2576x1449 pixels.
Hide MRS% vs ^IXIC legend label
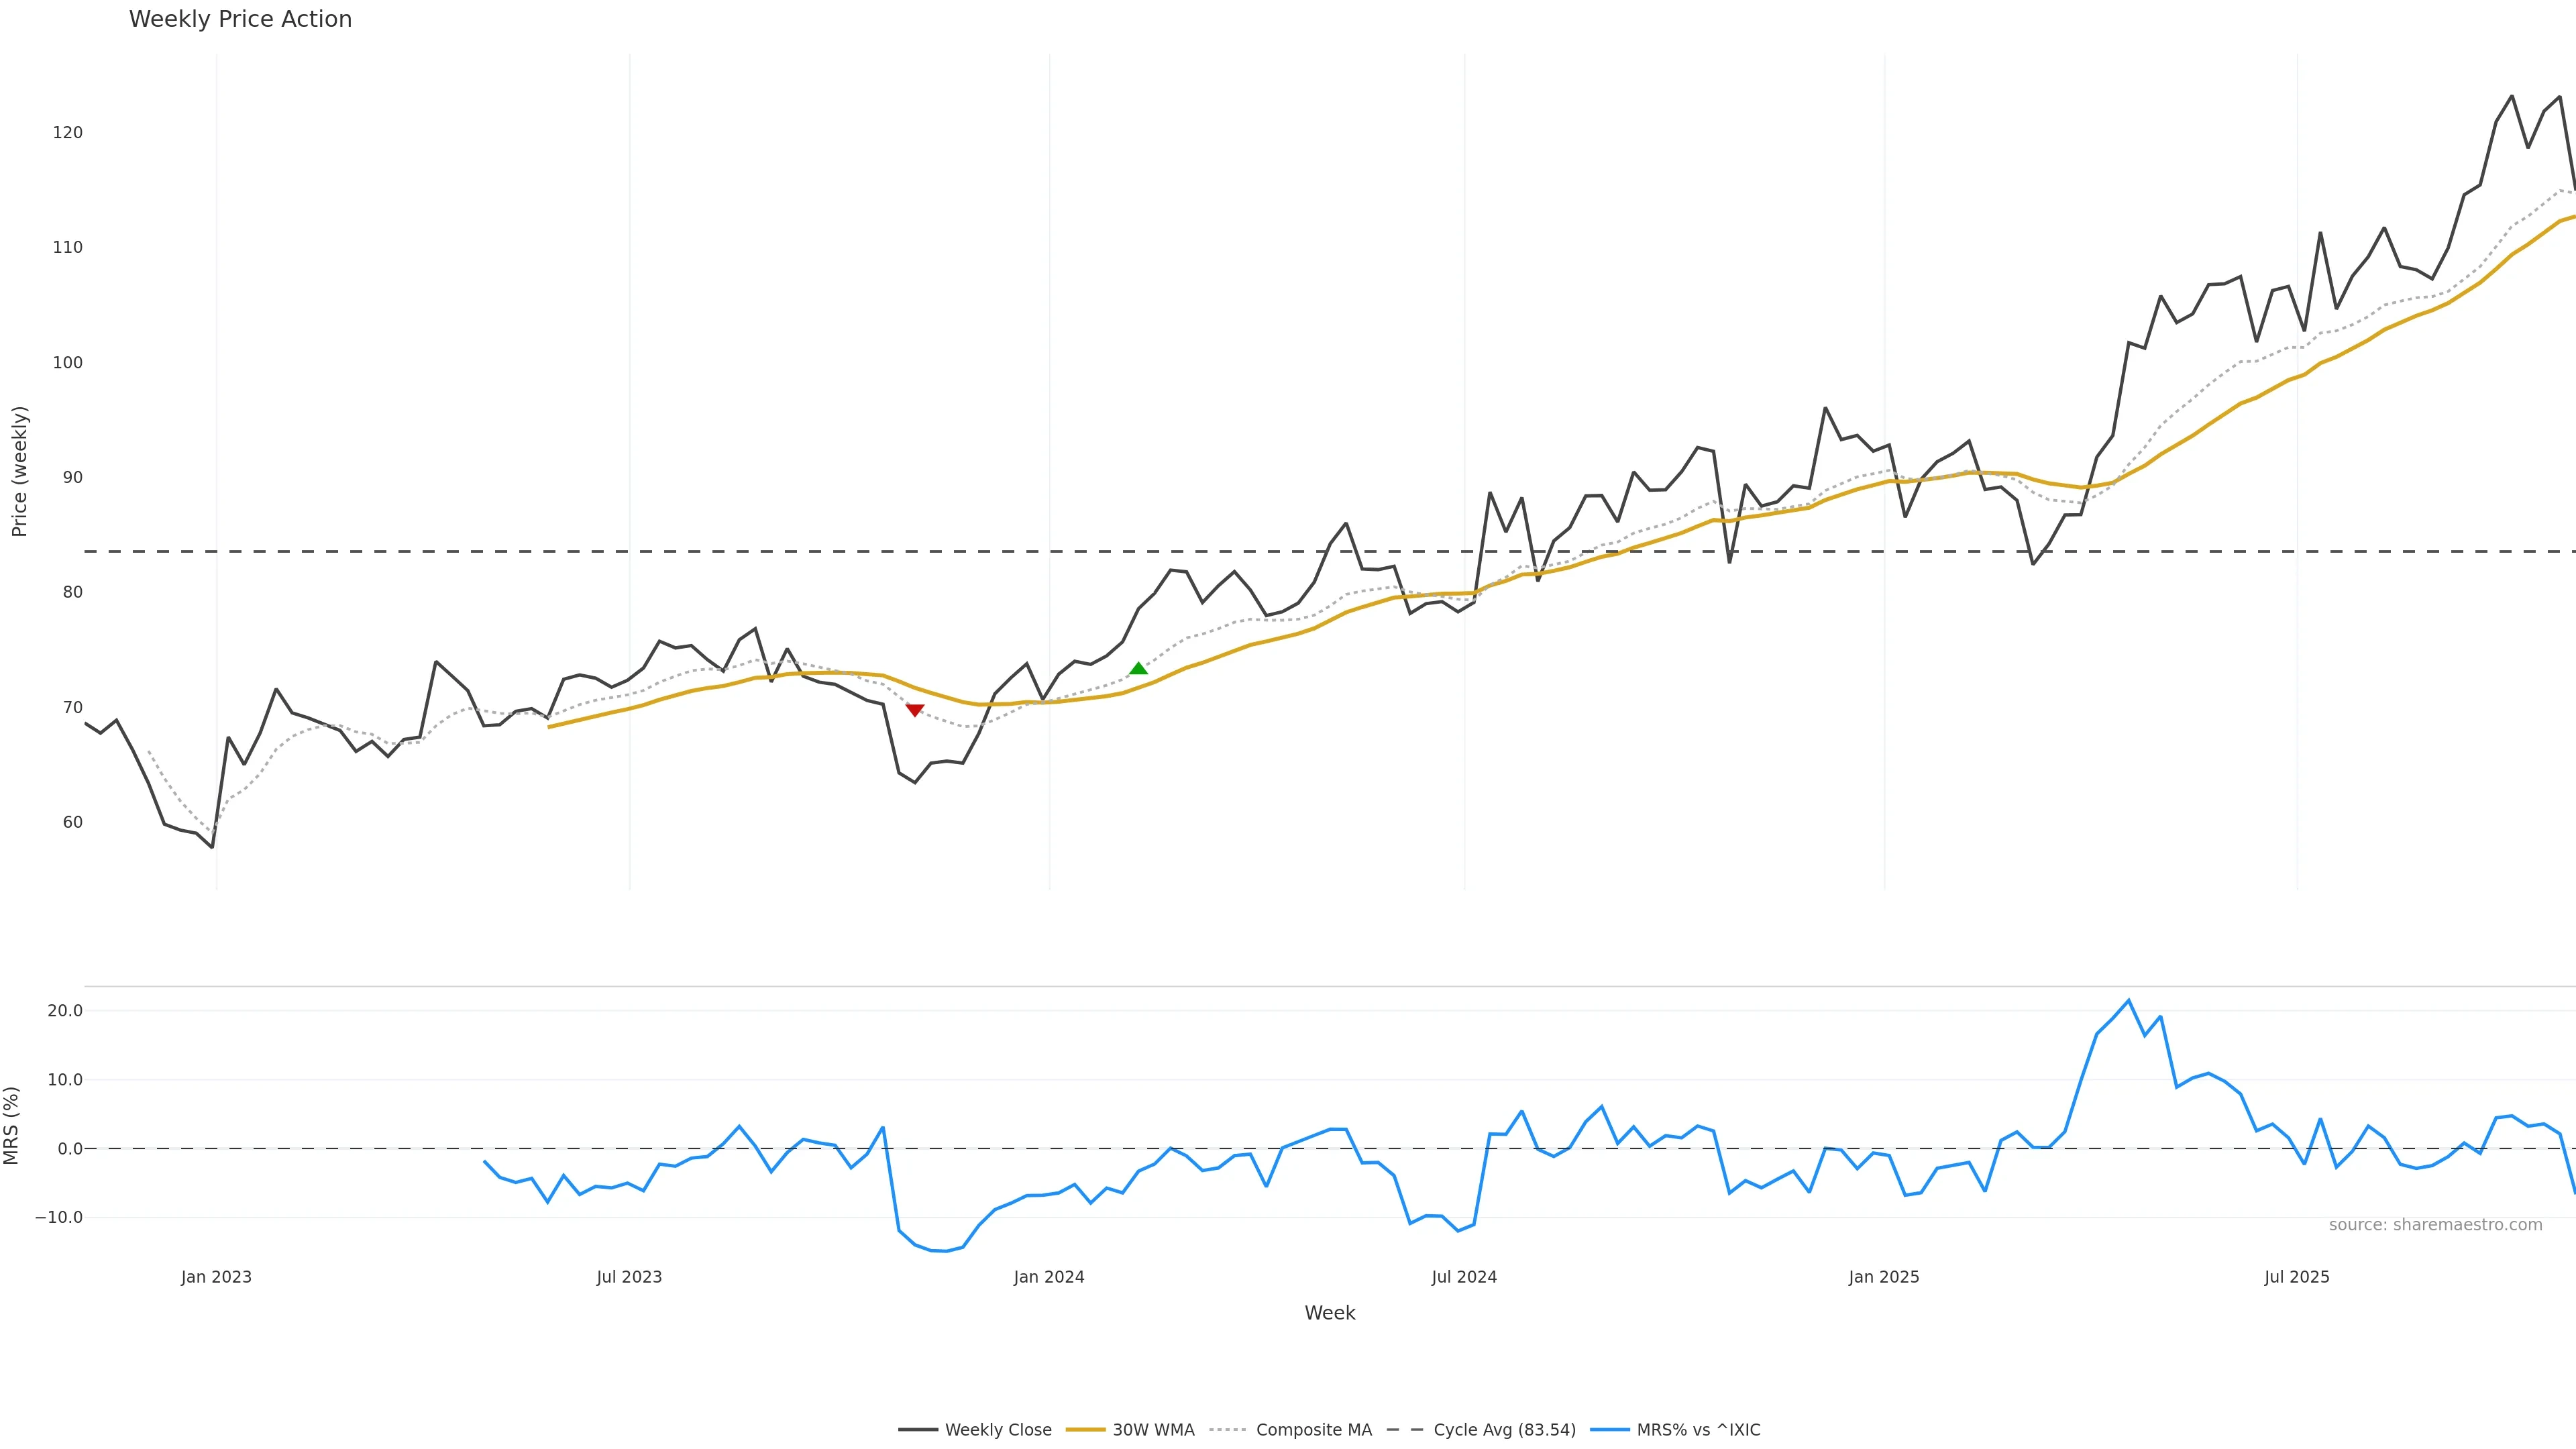coord(1698,1430)
